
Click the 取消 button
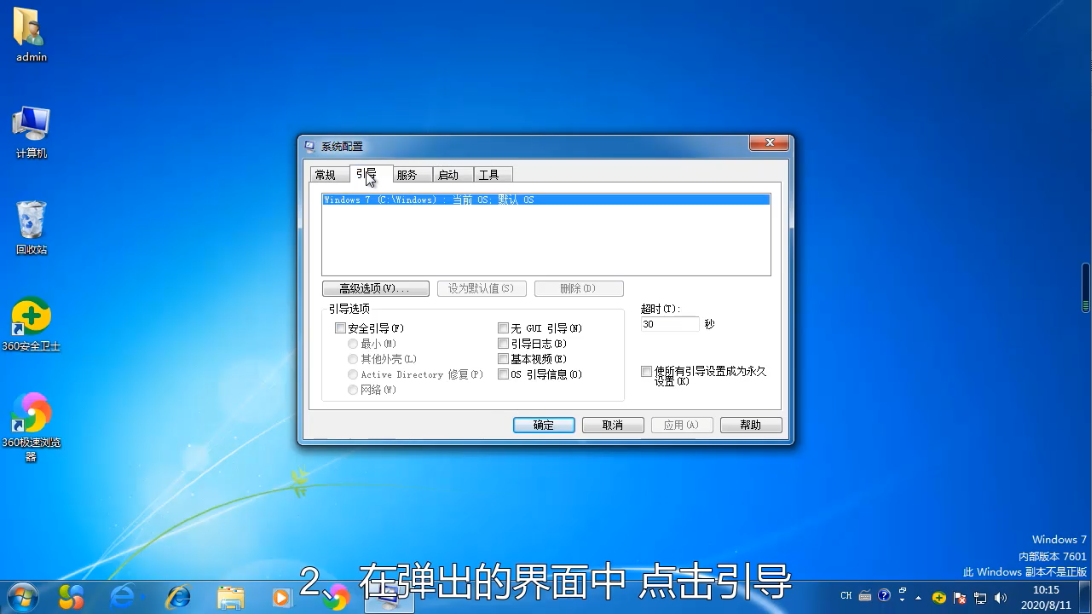(x=613, y=425)
